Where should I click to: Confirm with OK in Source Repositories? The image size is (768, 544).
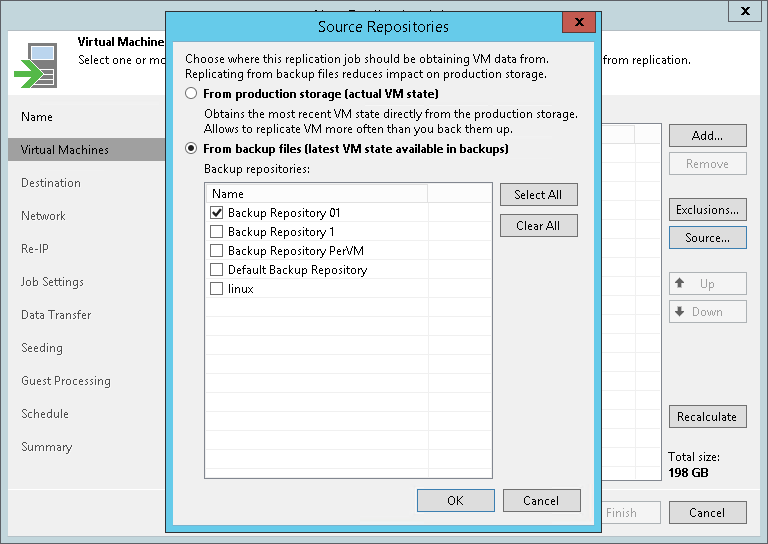point(456,500)
